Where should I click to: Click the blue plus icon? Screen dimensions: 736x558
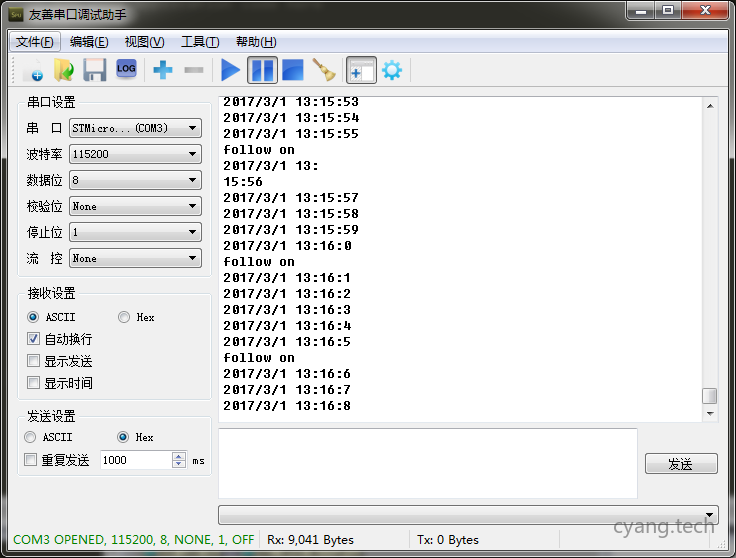[162, 70]
